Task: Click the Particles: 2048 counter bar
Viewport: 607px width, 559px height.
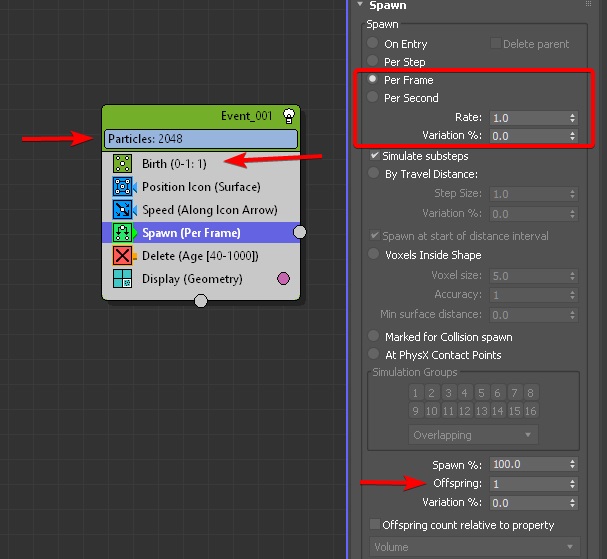Action: point(201,139)
